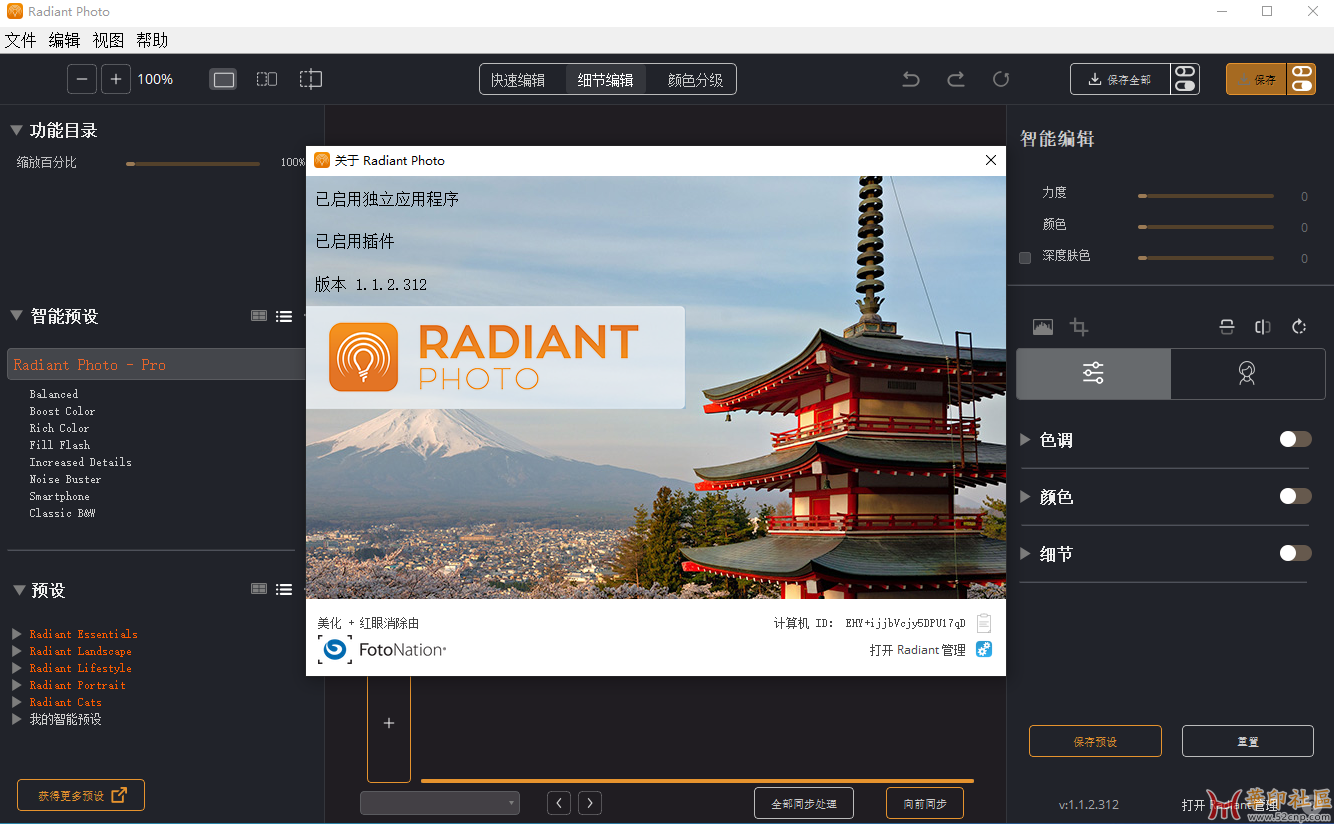
Task: Switch 智能预设 to list view
Action: click(x=284, y=316)
